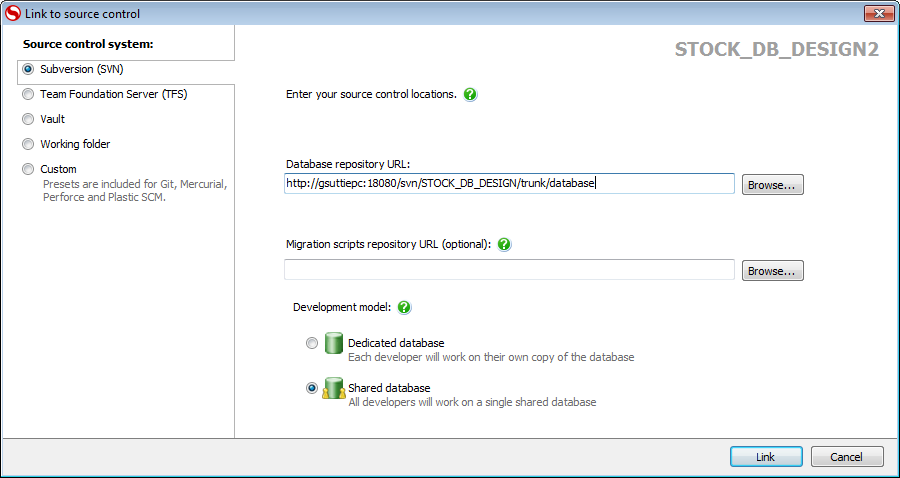
Task: Select Shared database development model
Action: click(x=312, y=388)
